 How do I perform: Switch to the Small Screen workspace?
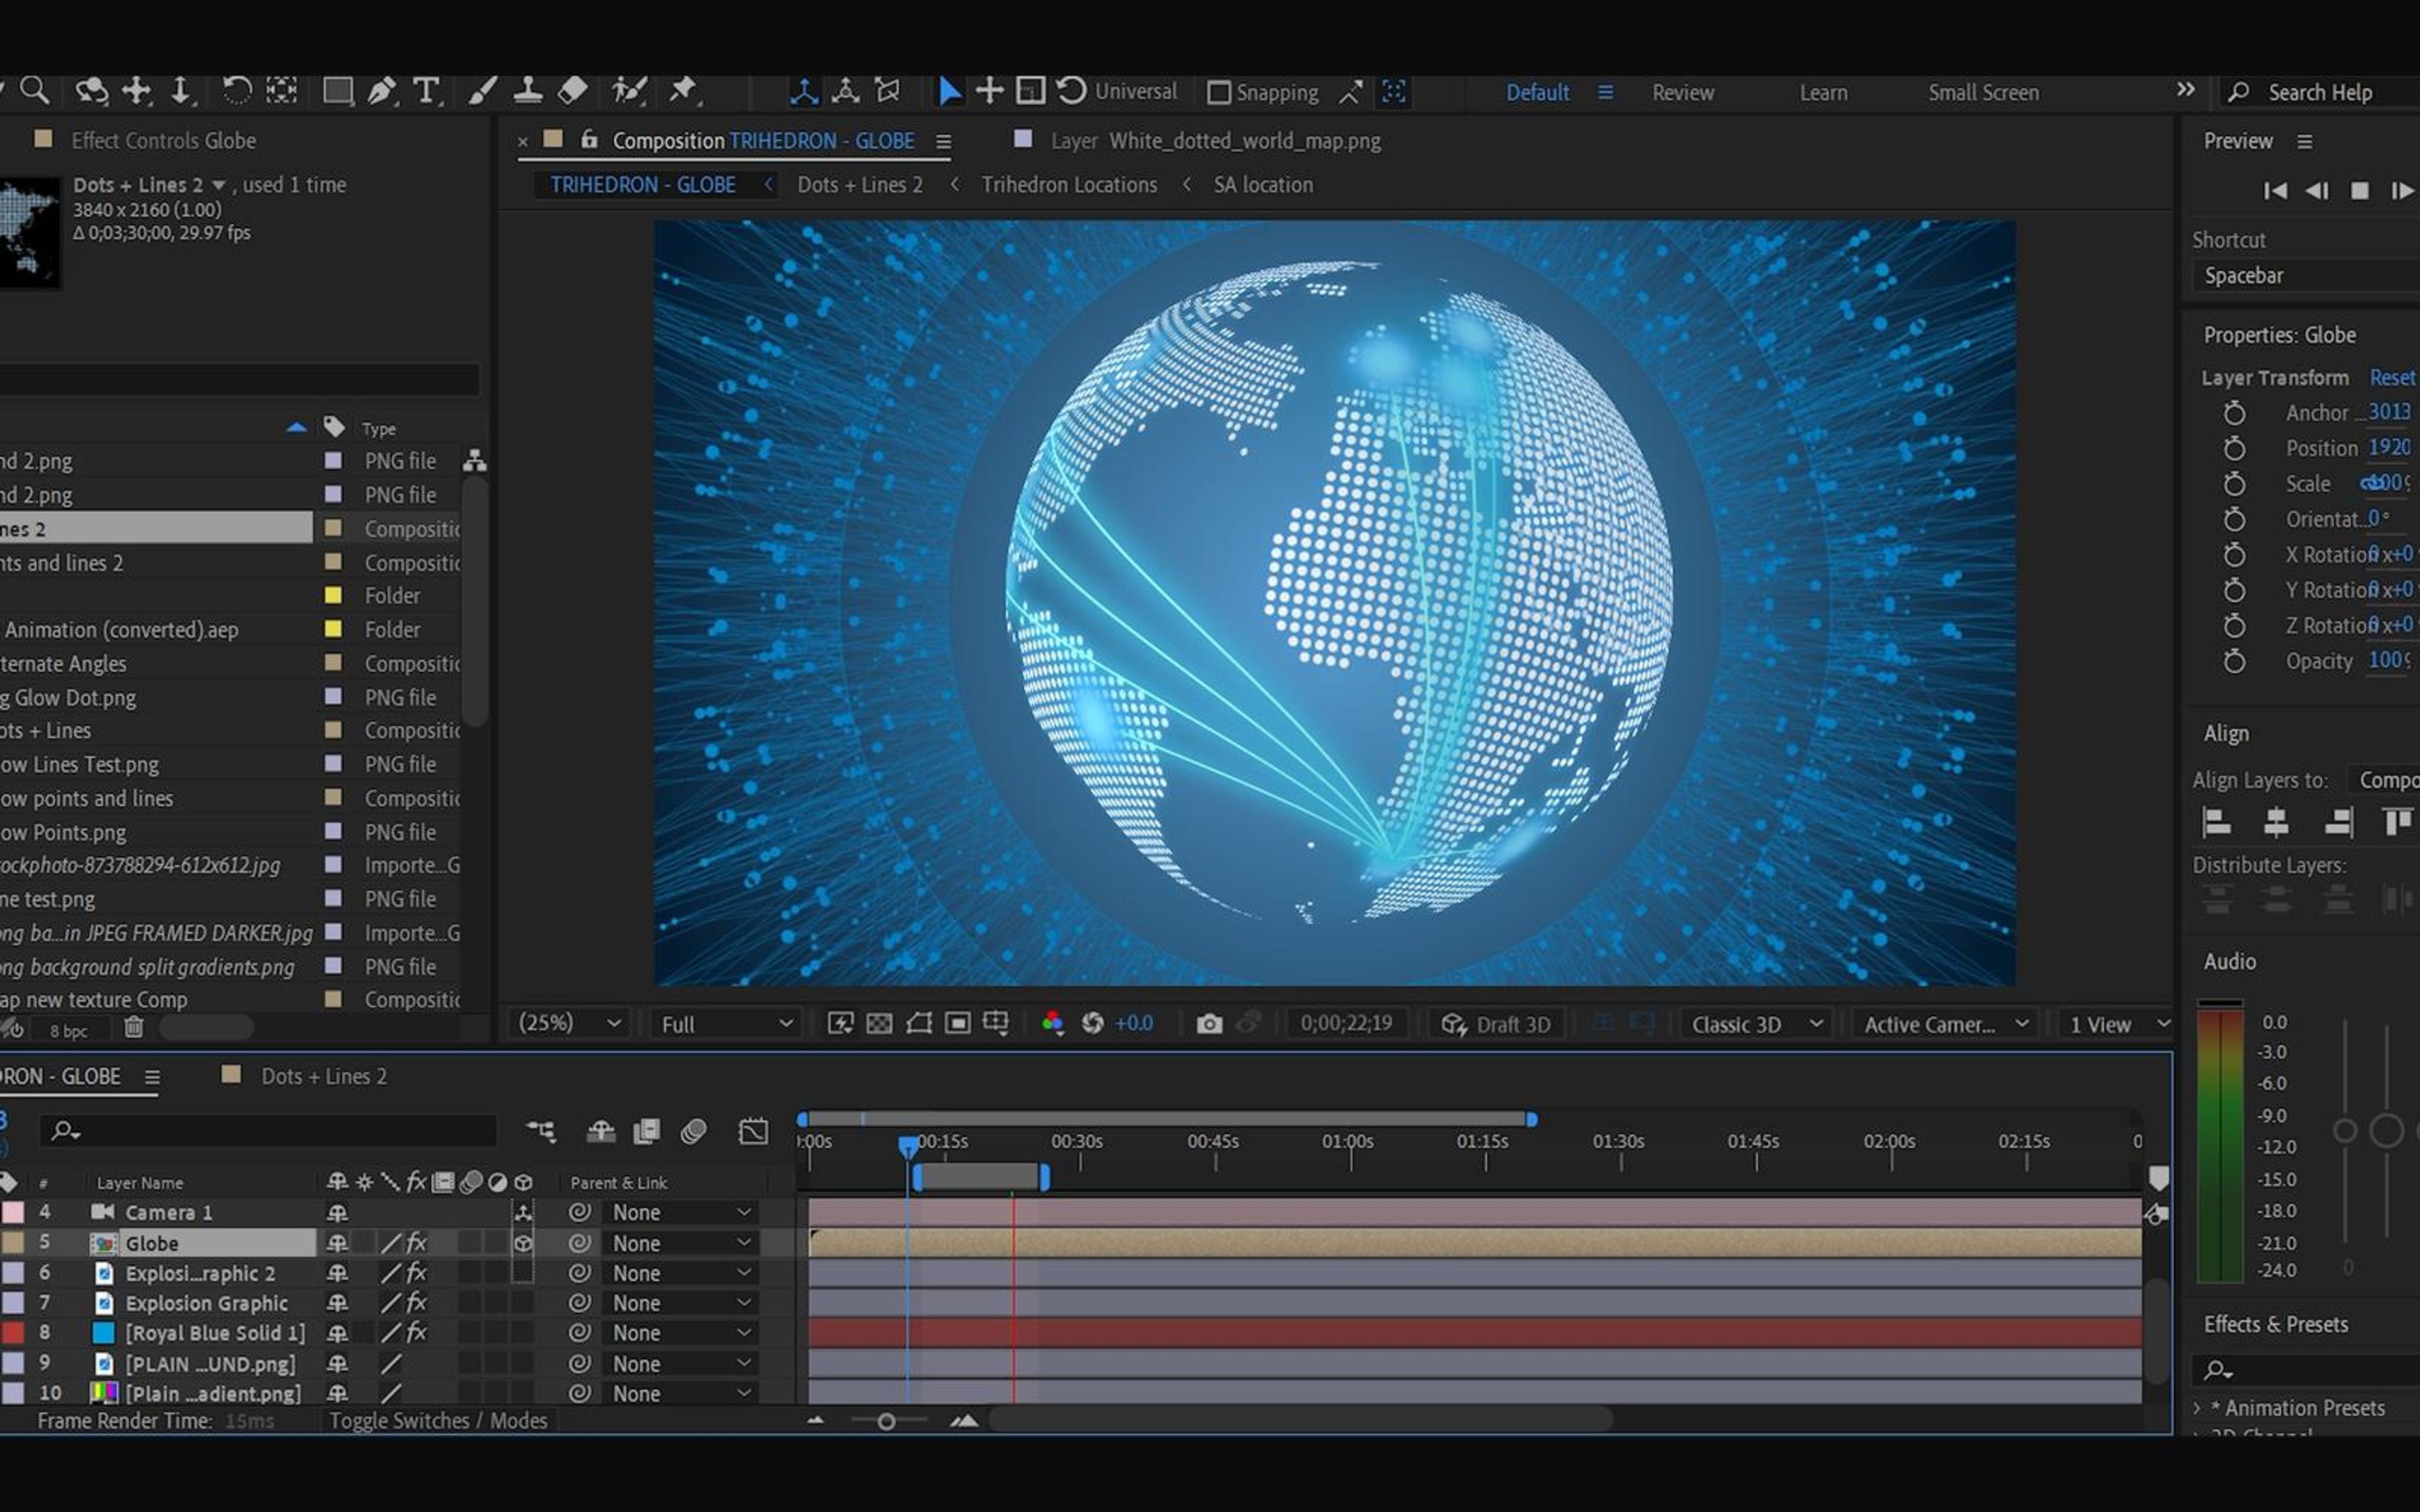coord(1983,92)
